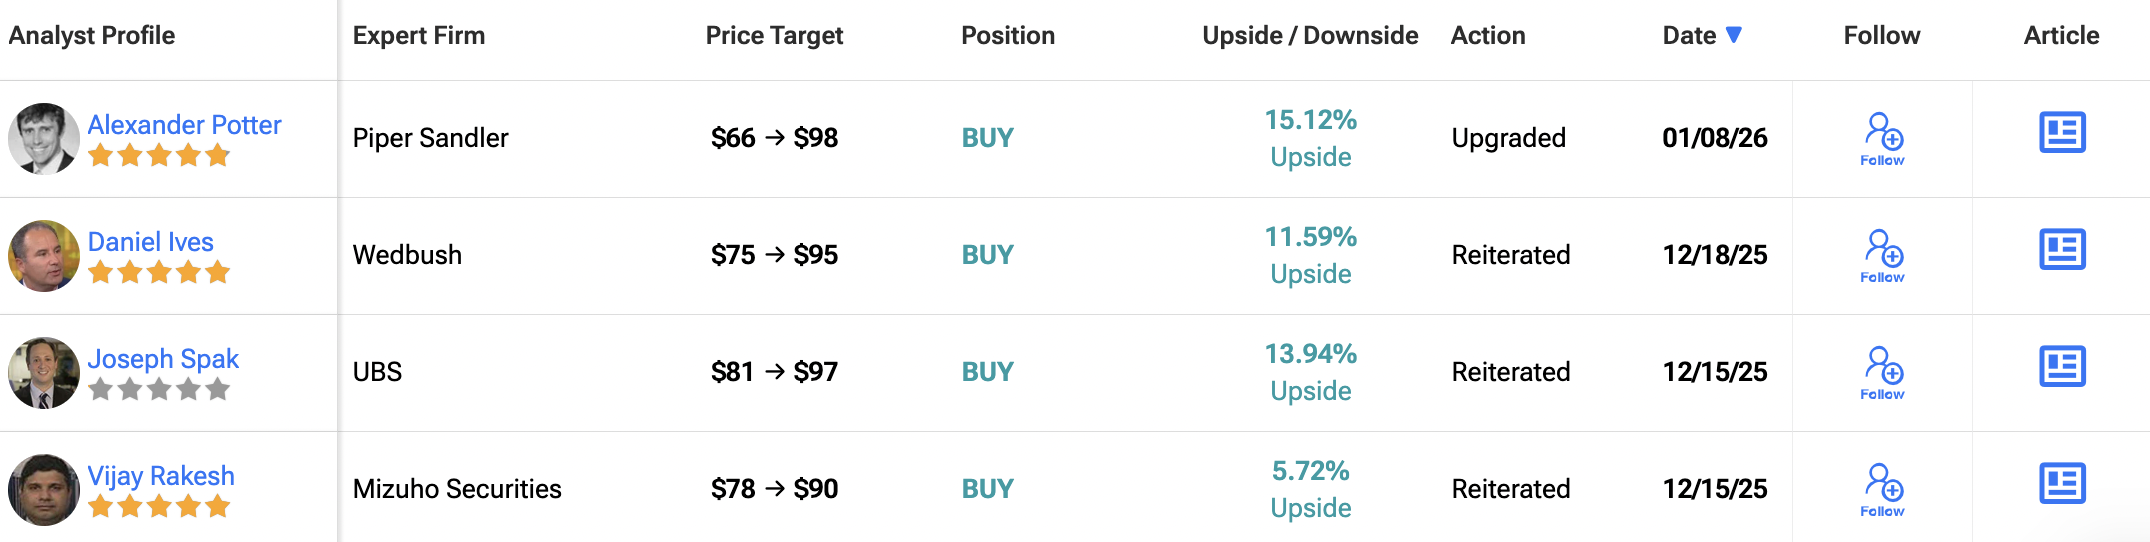2150x542 pixels.
Task: Toggle sort arrow next to Date
Action: point(1734,35)
